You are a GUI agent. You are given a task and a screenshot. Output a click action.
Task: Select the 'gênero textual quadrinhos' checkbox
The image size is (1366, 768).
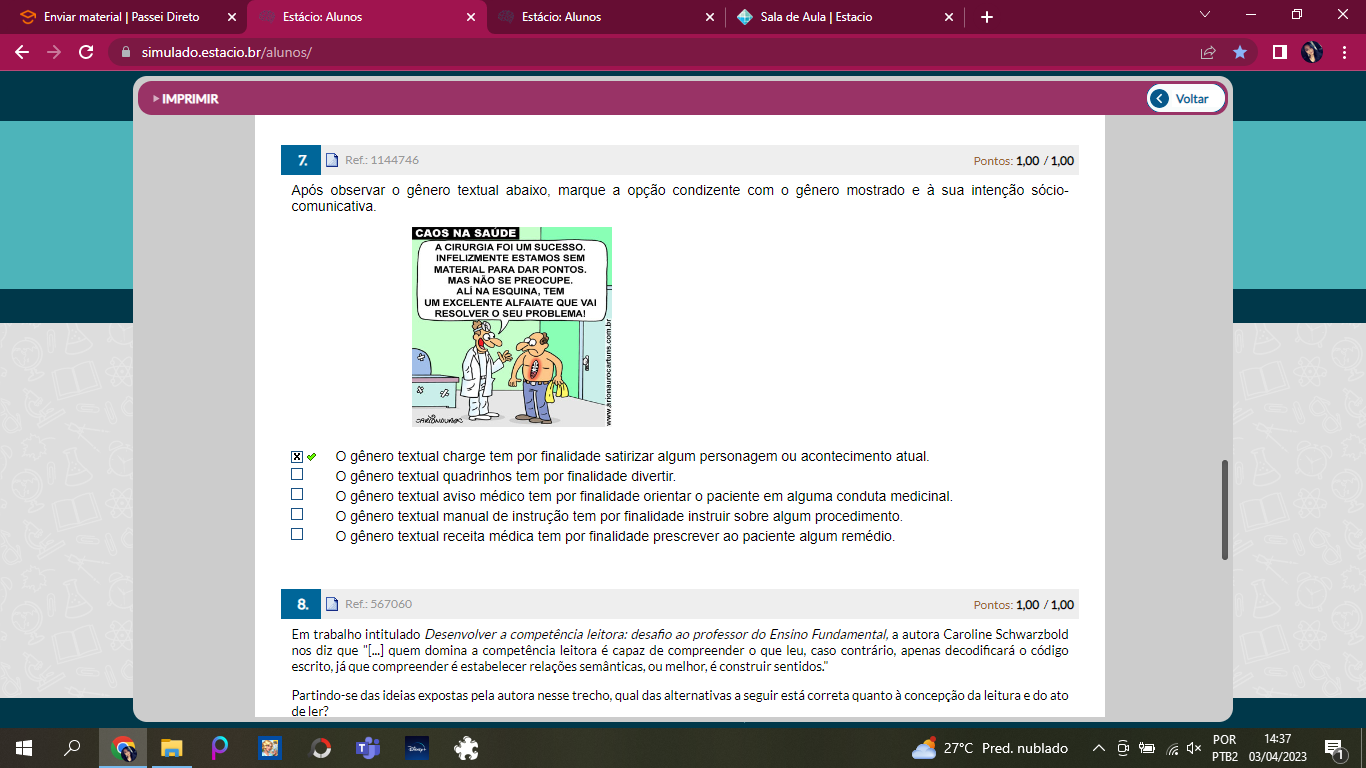pos(297,474)
